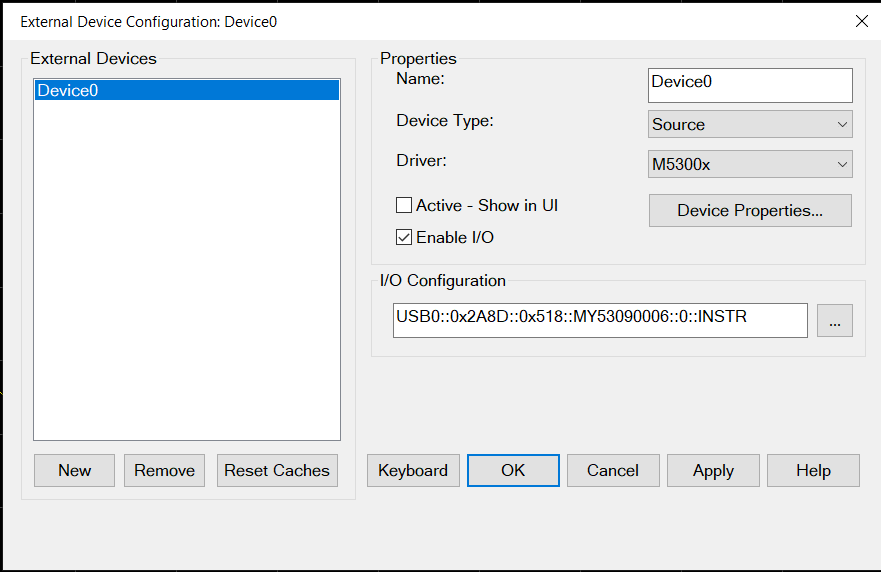Click the New device button
This screenshot has height=572, width=881.
click(x=74, y=471)
